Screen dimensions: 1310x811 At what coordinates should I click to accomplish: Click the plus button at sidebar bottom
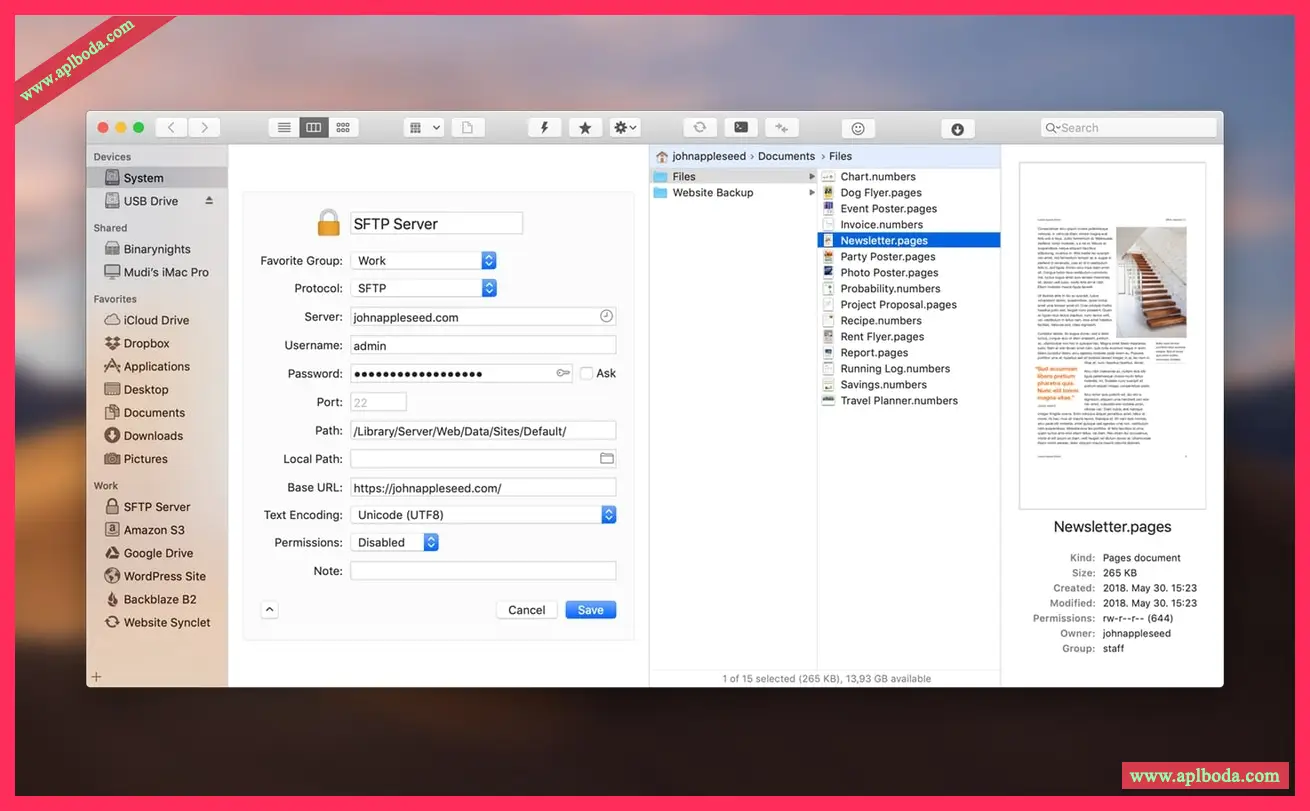pyautogui.click(x=97, y=677)
